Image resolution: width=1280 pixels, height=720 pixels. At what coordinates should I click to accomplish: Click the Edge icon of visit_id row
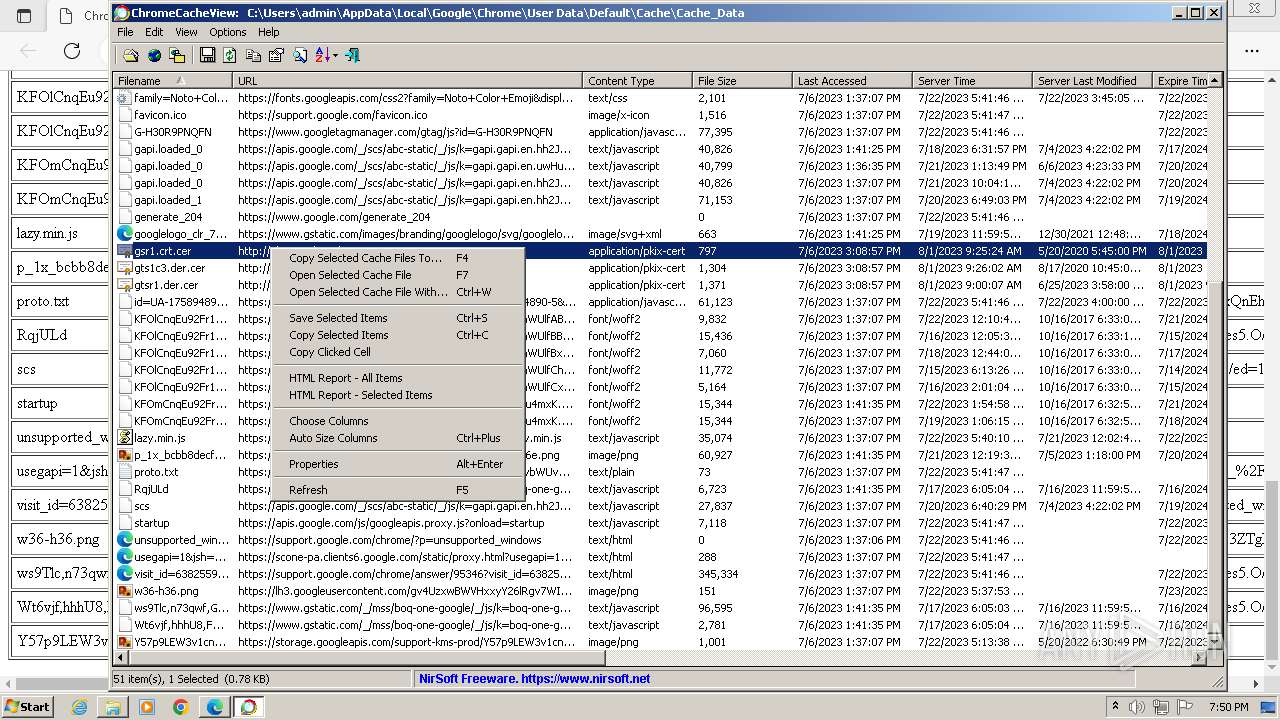(x=124, y=574)
